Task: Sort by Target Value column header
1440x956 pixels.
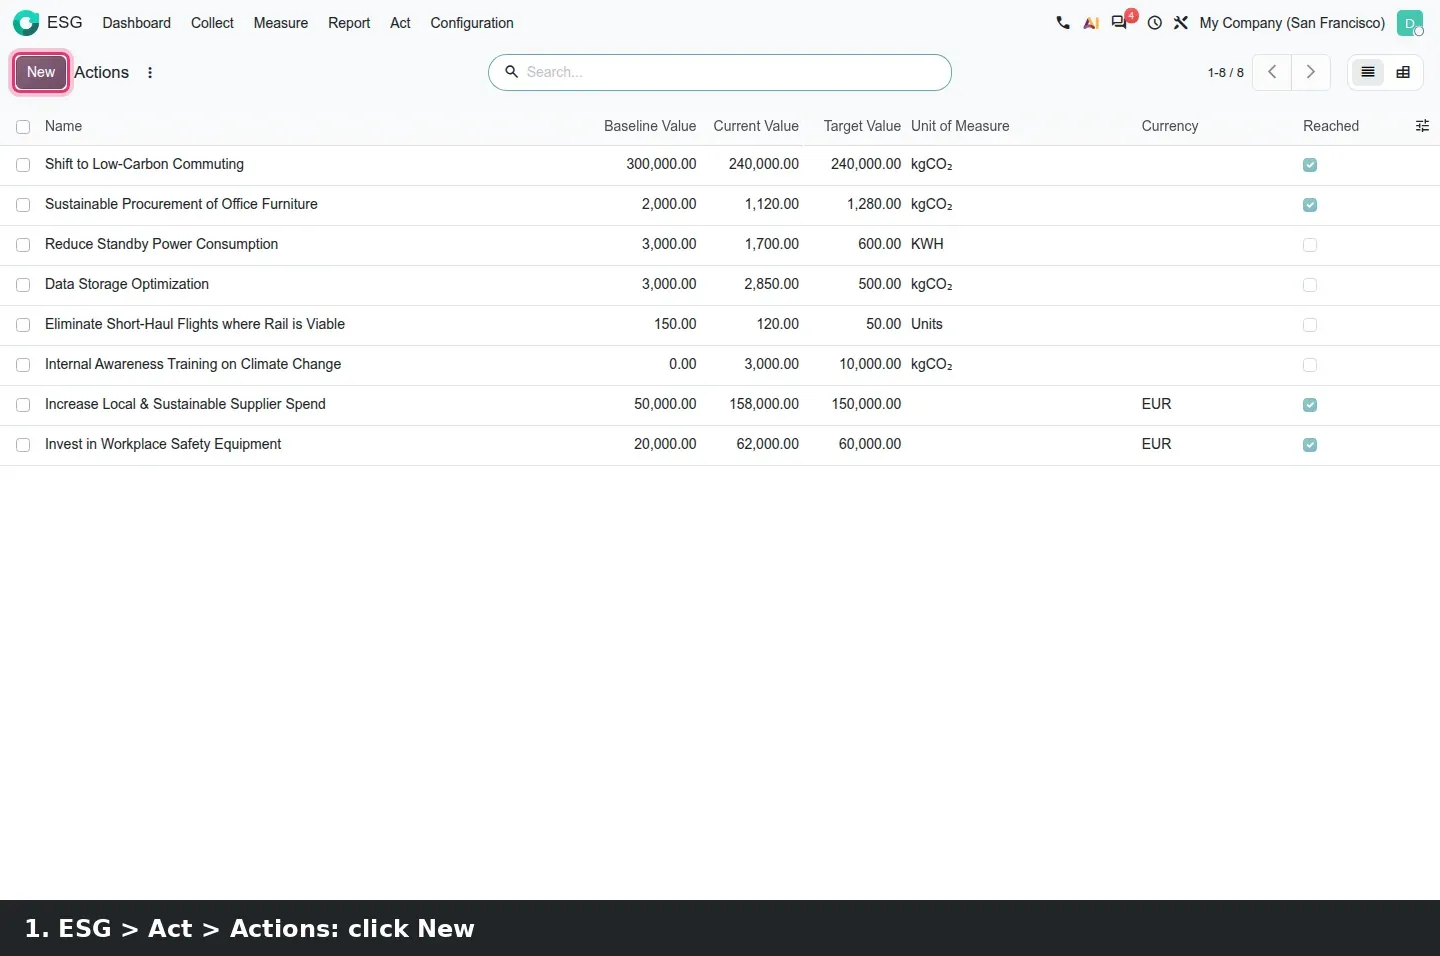Action: pos(862,126)
